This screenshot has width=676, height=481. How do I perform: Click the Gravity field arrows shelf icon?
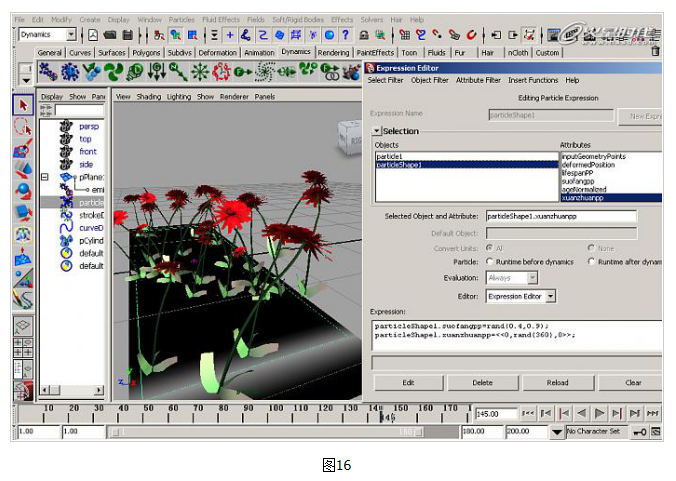156,72
